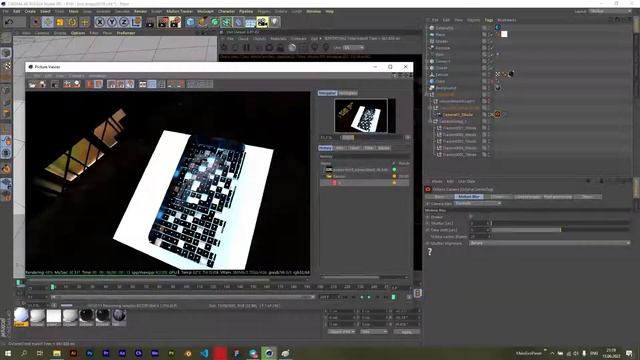
Task: Collapse the tracker group expander
Action: [430, 121]
